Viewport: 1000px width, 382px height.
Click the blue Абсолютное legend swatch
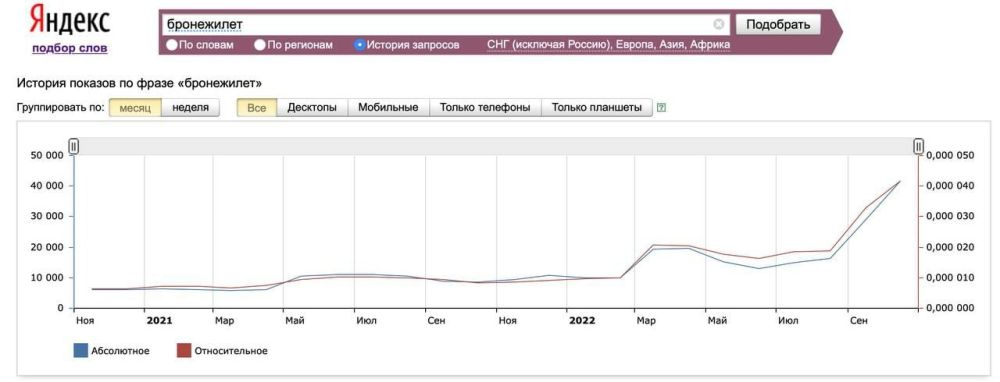[x=80, y=351]
